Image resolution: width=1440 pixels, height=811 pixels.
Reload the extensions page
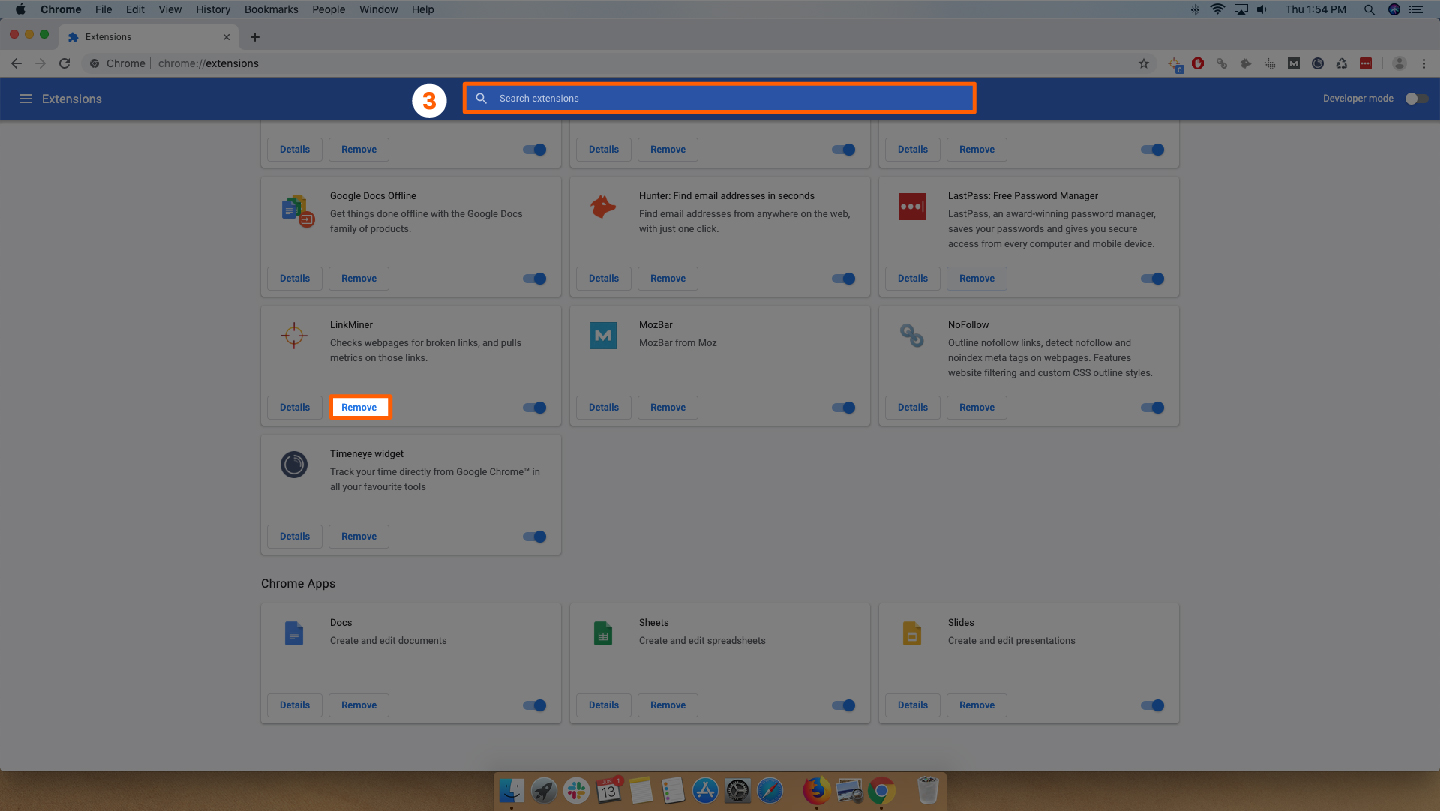pos(64,63)
